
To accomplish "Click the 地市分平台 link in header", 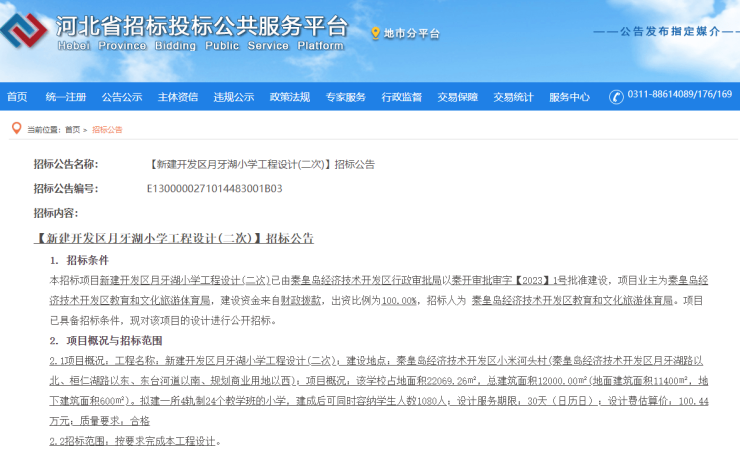I will click(x=412, y=33).
